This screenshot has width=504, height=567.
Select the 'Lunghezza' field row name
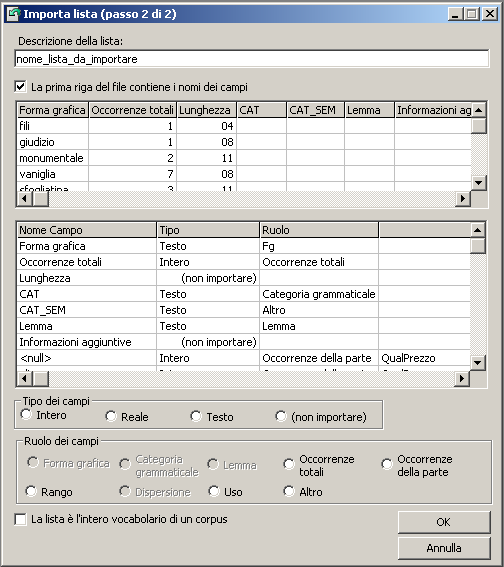[x=86, y=278]
